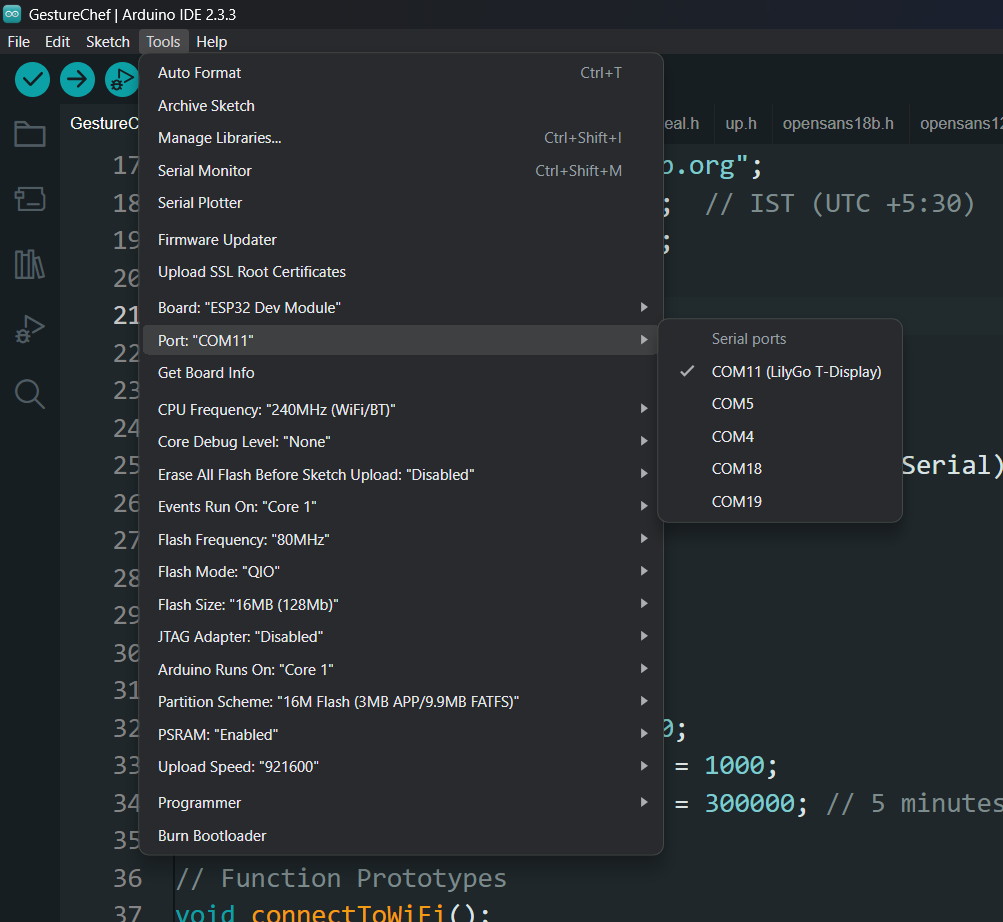This screenshot has height=922, width=1003.
Task: Open the Sketchbook folder icon in sidebar
Action: 30,134
